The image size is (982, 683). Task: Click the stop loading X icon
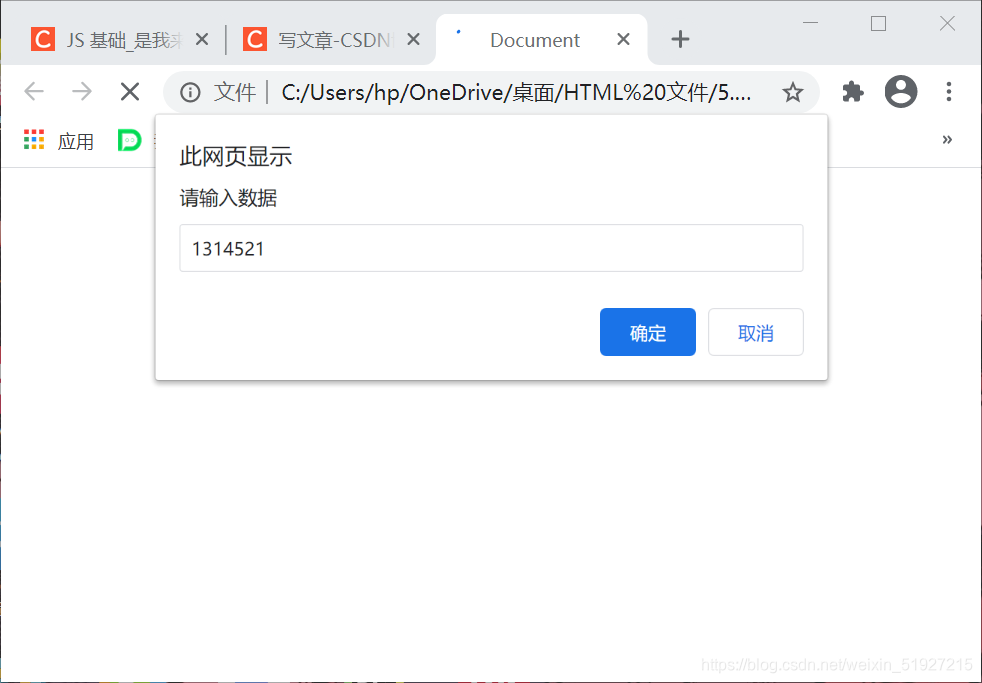(x=129, y=91)
